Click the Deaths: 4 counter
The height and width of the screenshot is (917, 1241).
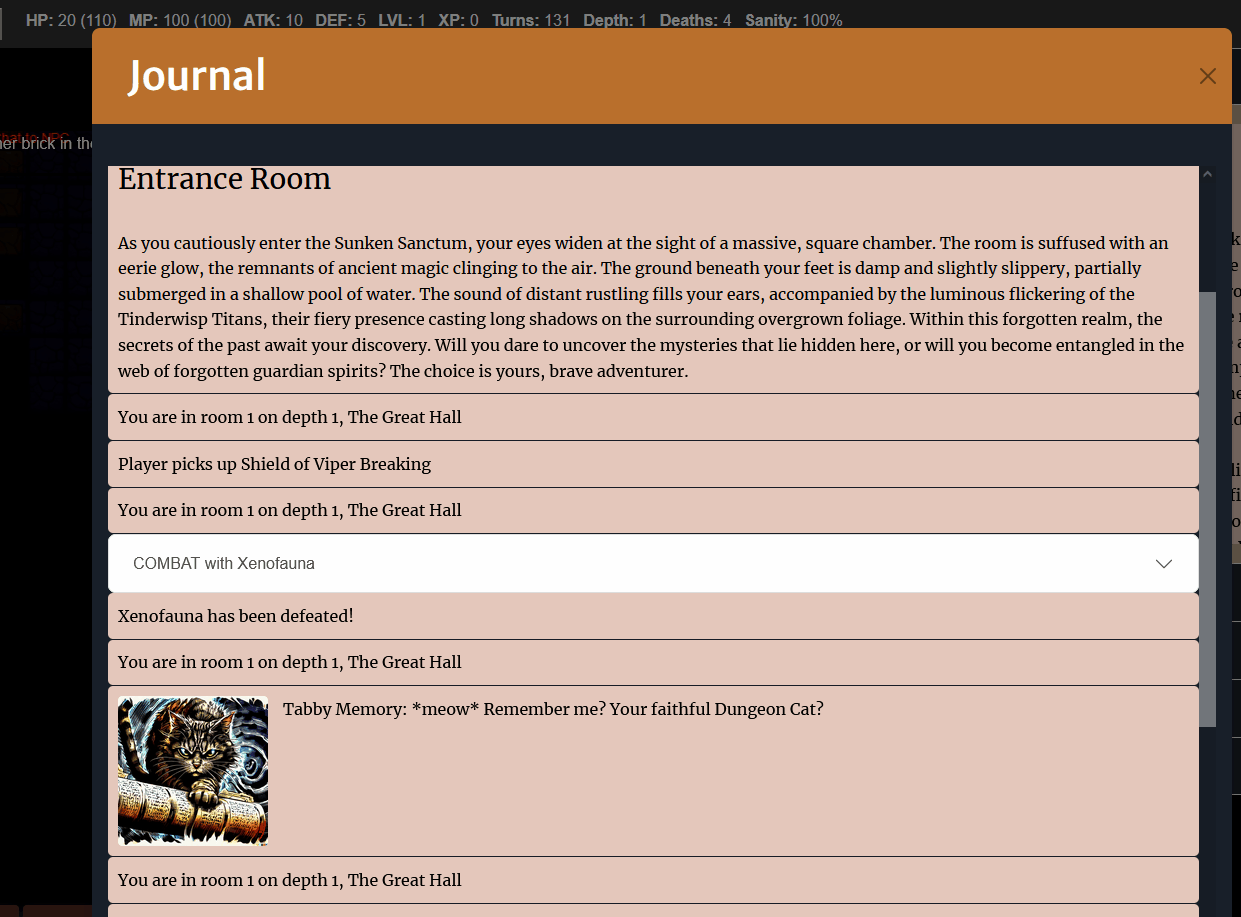pyautogui.click(x=695, y=20)
